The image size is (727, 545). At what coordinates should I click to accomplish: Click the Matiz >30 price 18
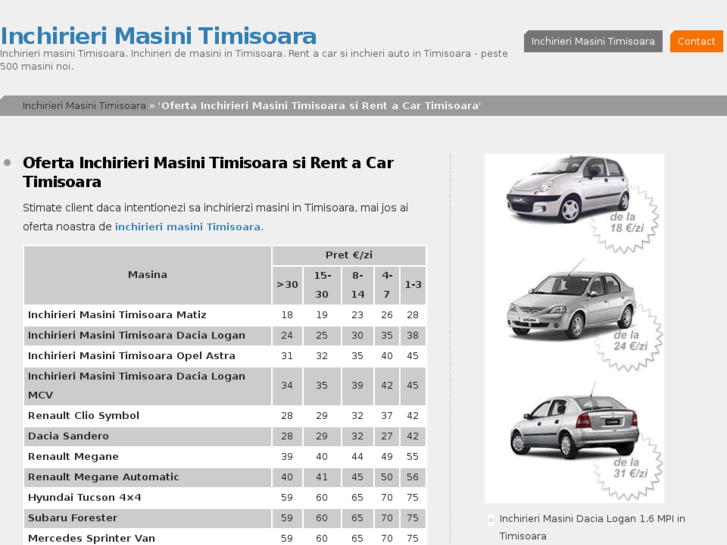tap(287, 315)
